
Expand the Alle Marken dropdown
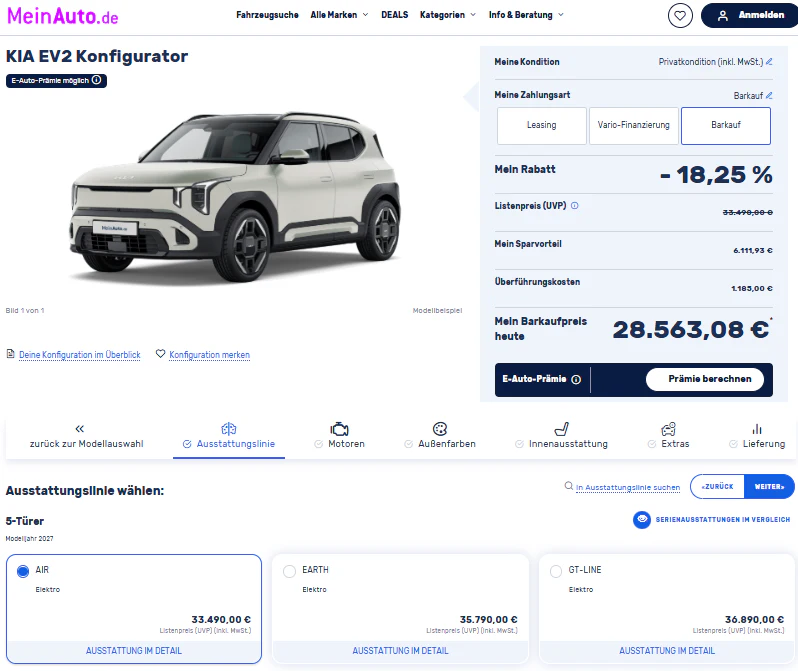tap(339, 15)
